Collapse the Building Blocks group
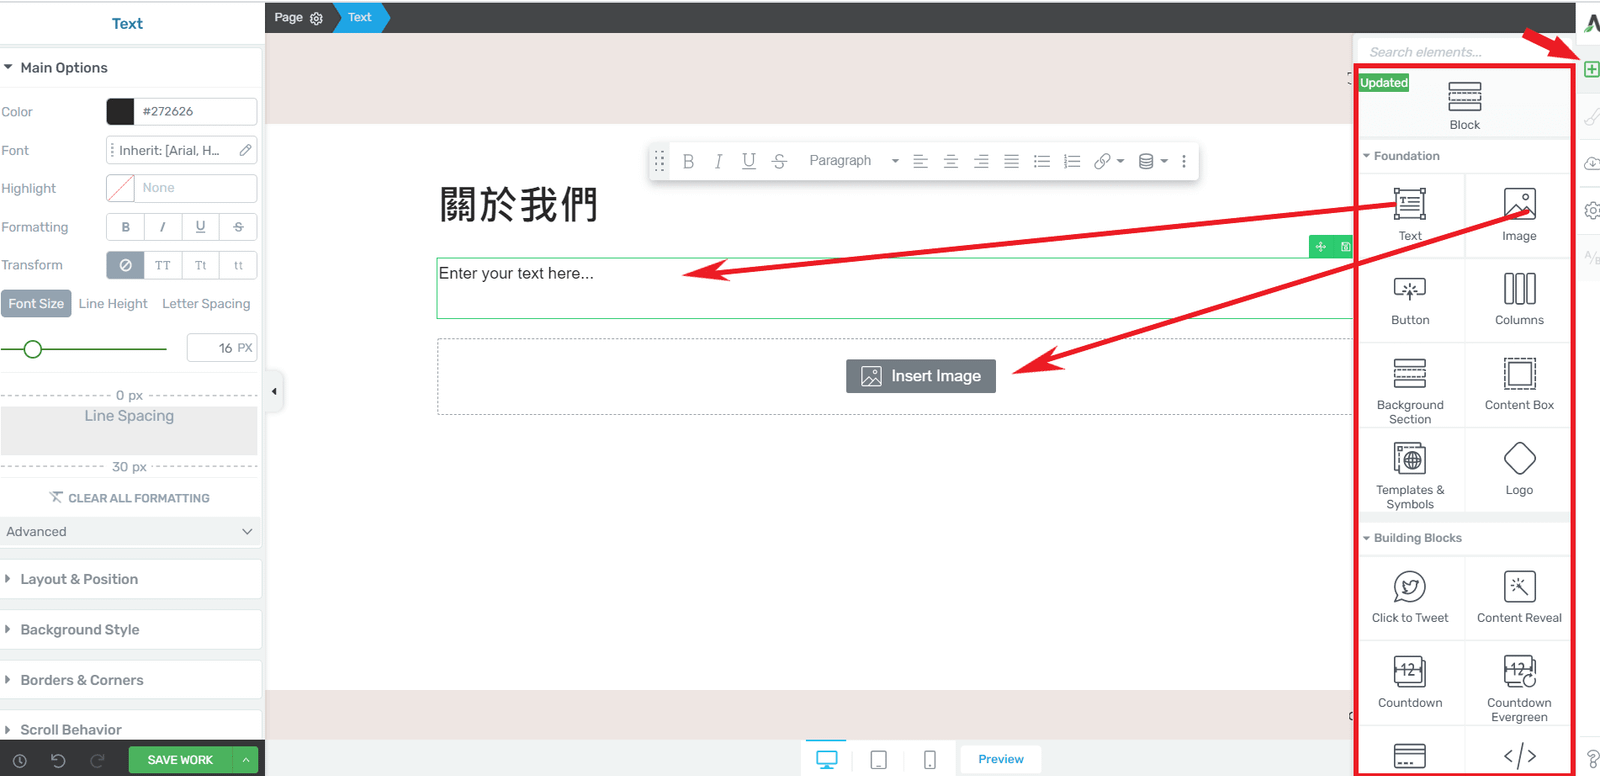 pos(1412,538)
